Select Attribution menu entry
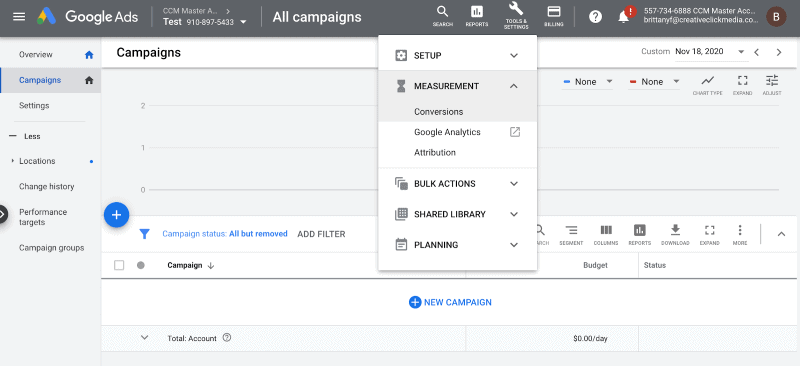Screen dimensions: 800x366 [435, 153]
